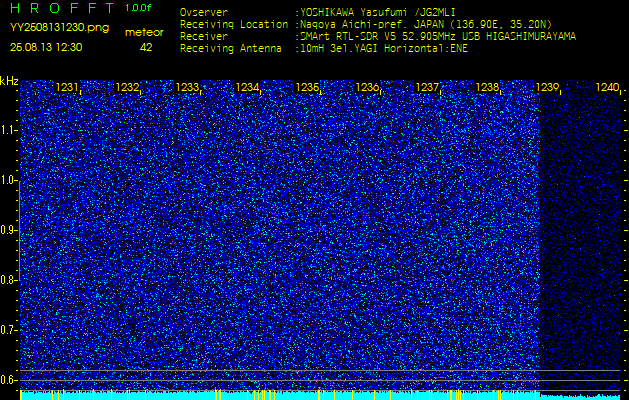Click the 1233 time marker
Image resolution: width=629 pixels, height=400 pixels.
tap(187, 87)
